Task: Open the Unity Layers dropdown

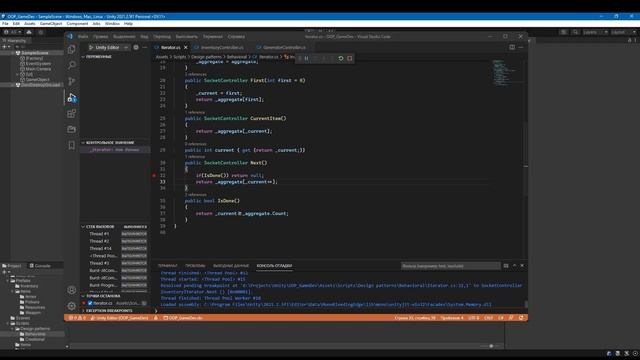Action: click(595, 32)
